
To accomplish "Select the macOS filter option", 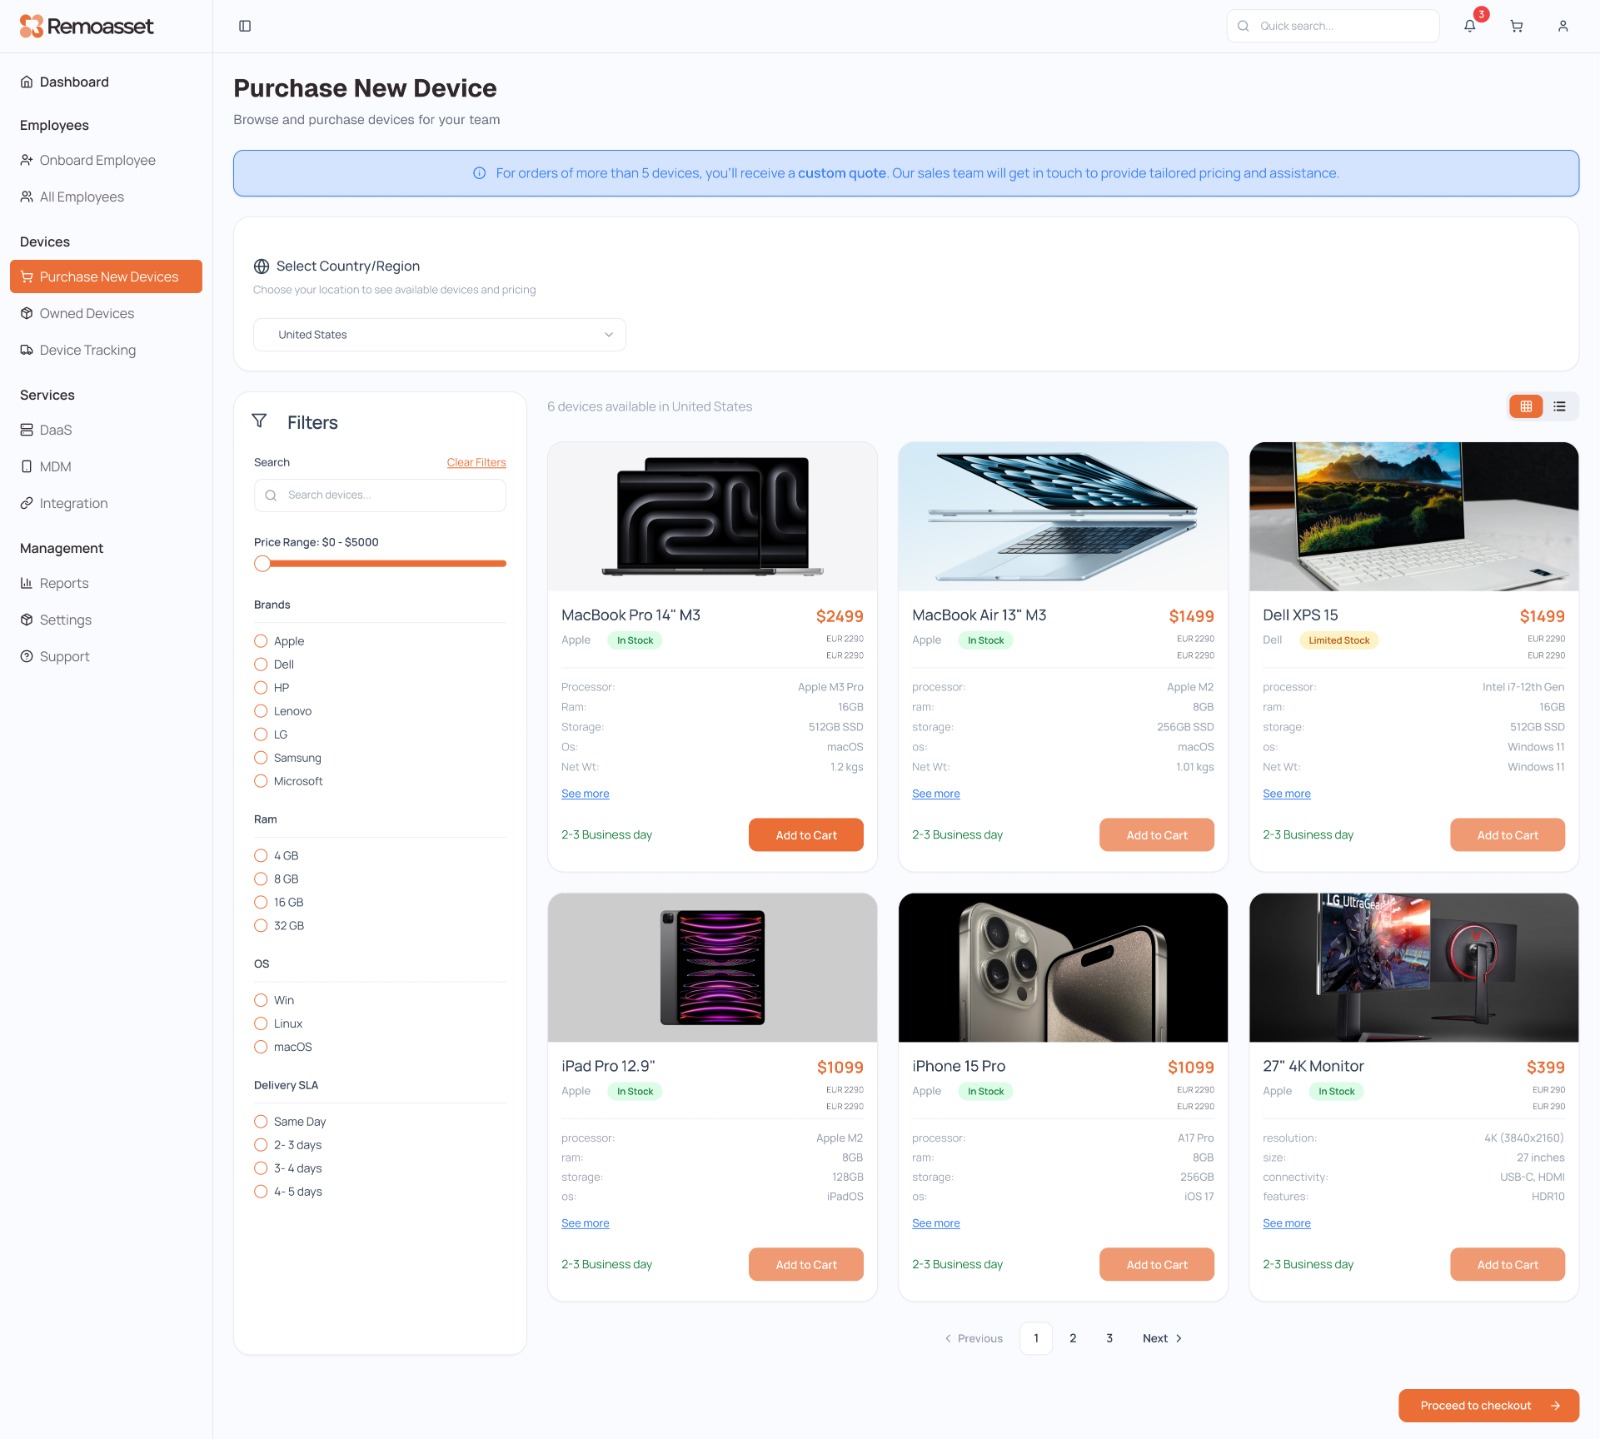I will point(261,1047).
